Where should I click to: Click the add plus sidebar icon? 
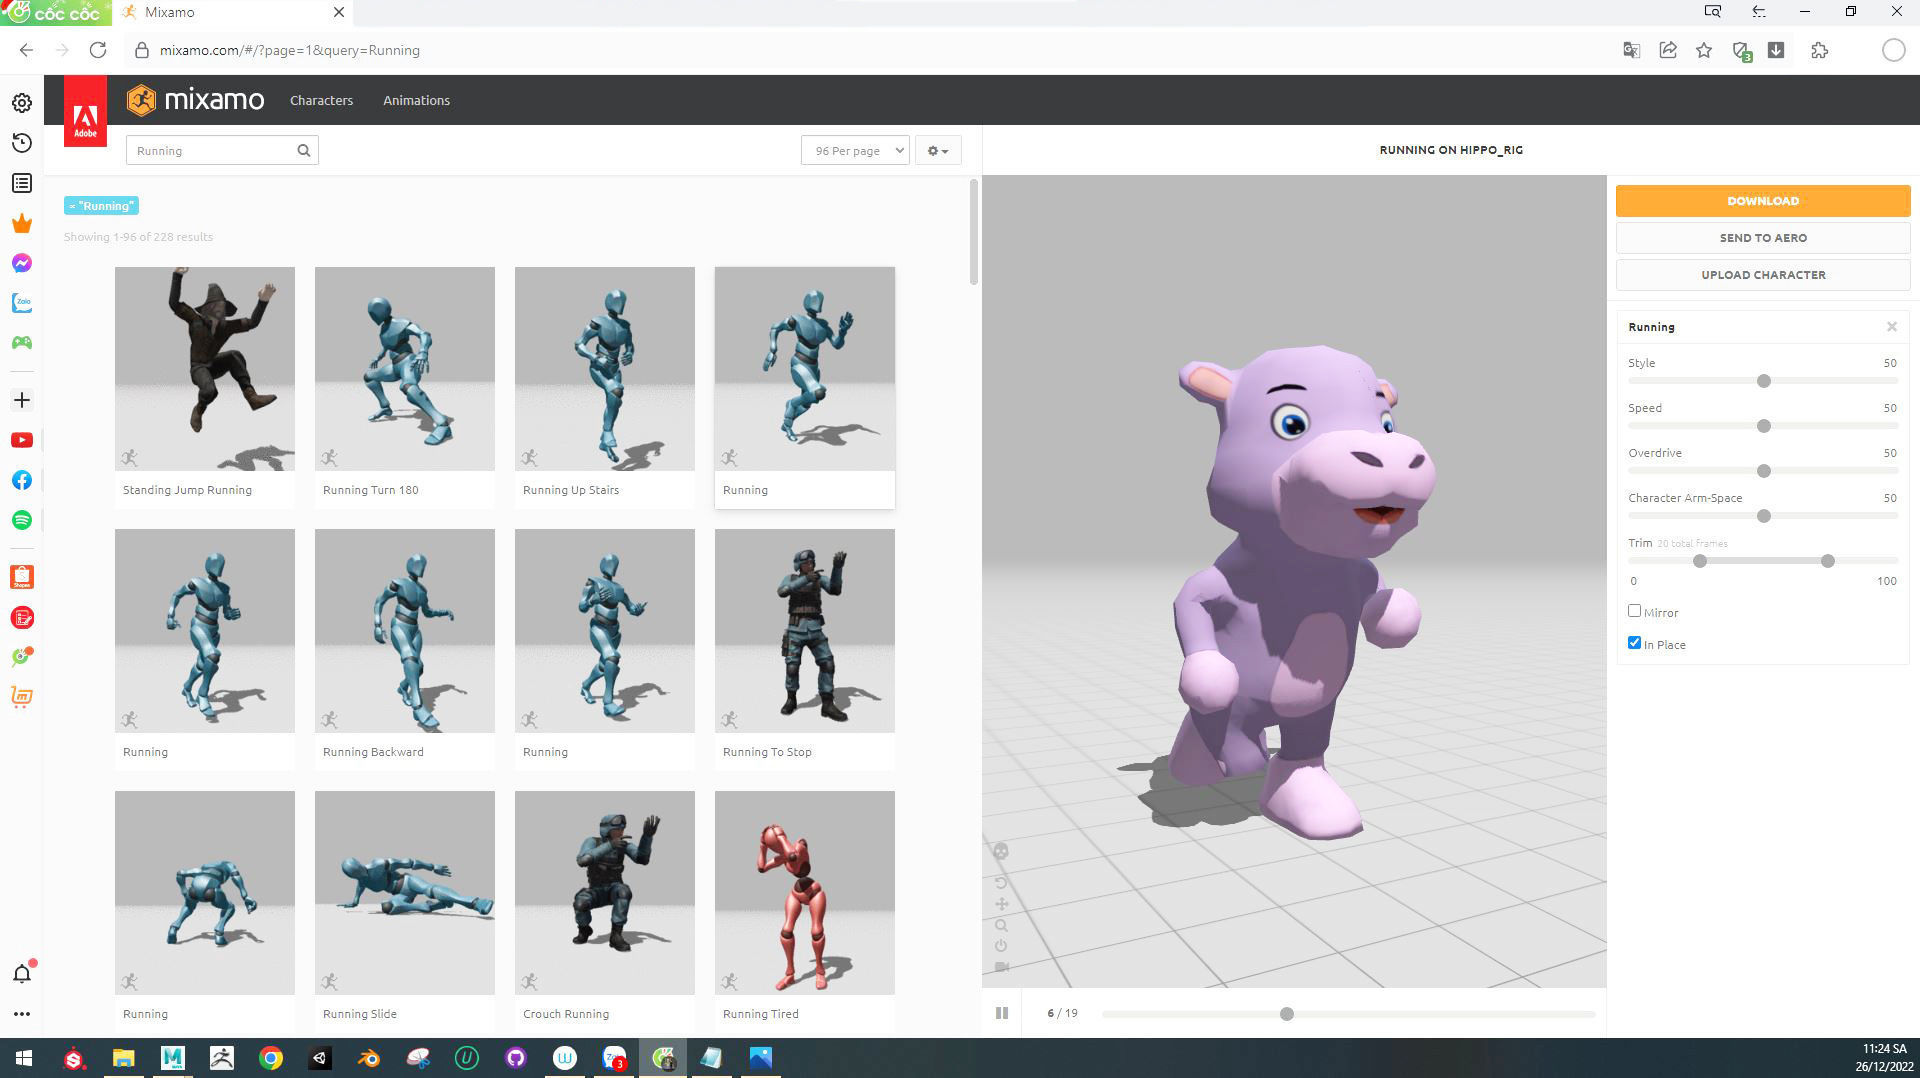(x=22, y=400)
